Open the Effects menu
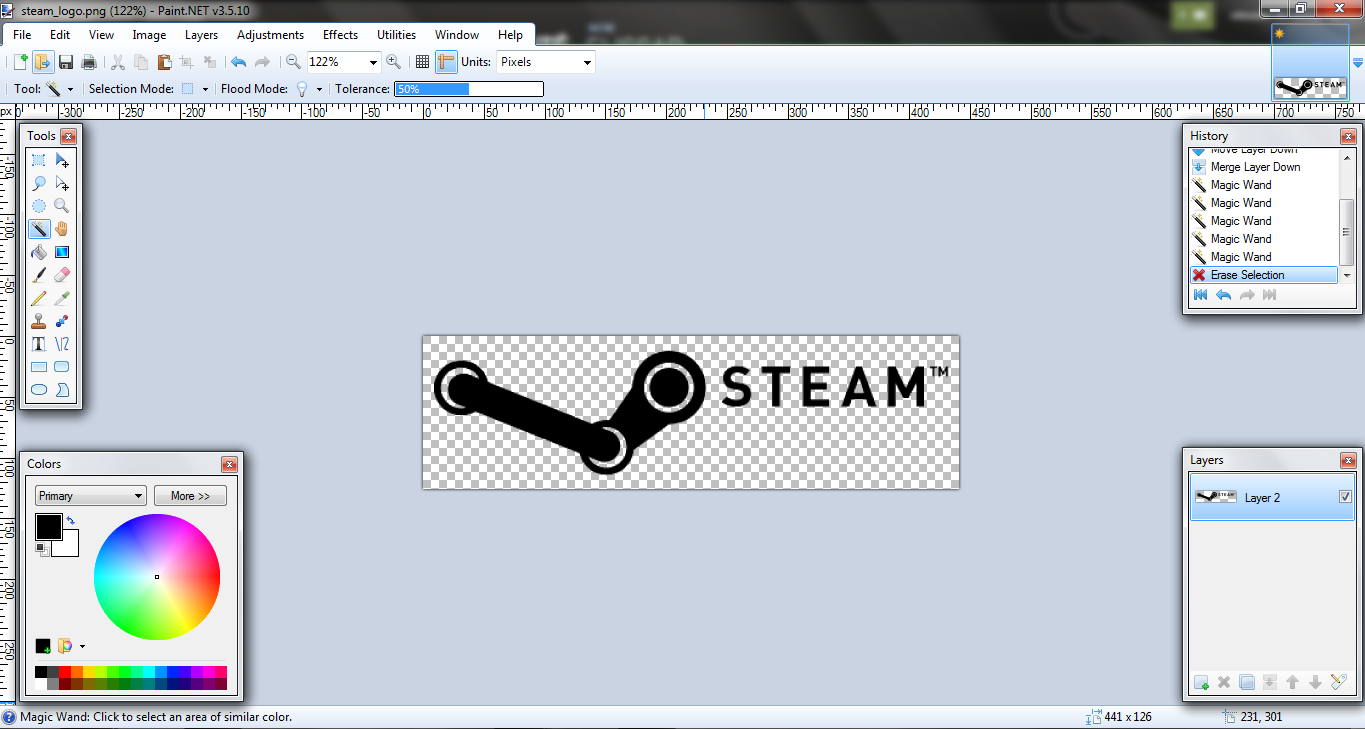 click(x=340, y=35)
